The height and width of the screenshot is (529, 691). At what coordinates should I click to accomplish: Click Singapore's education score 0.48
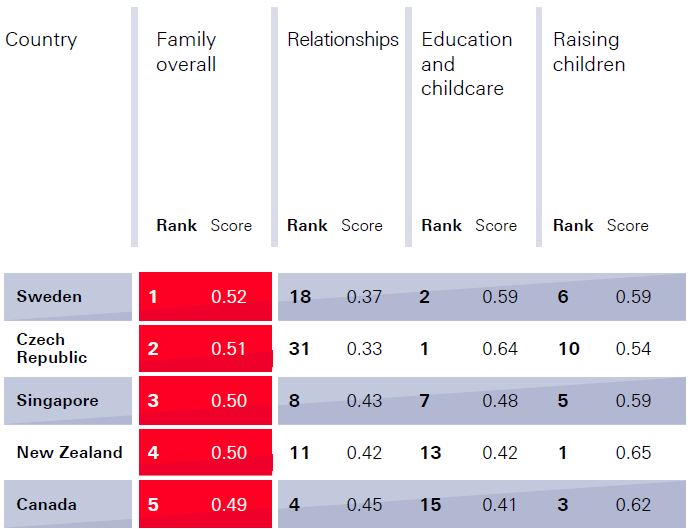[x=500, y=401]
